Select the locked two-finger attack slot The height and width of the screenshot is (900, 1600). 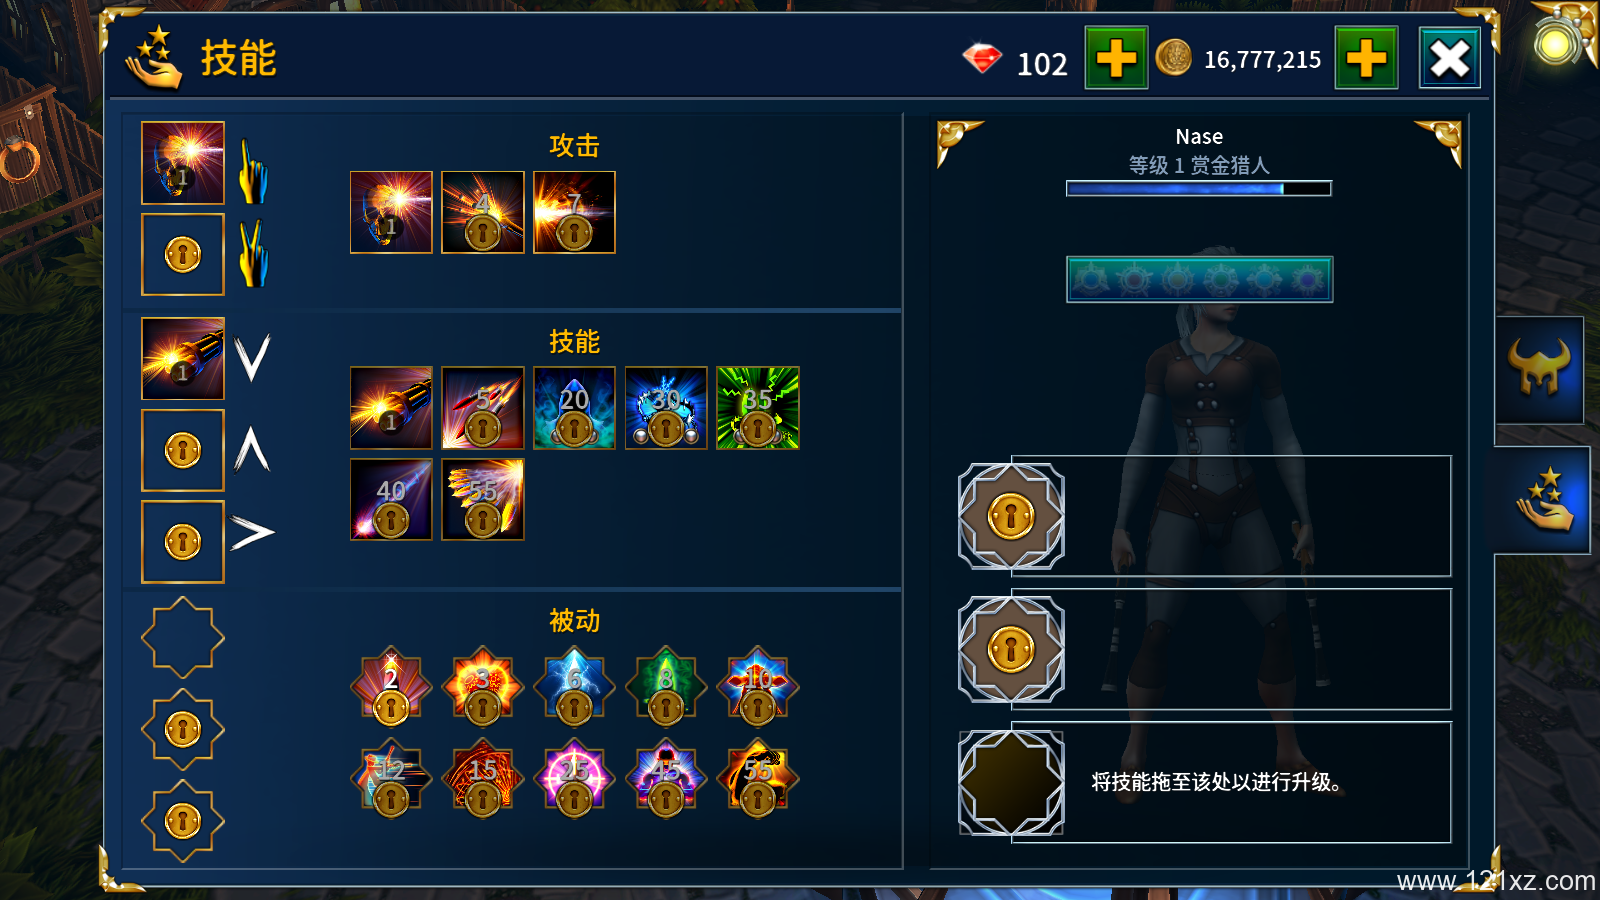point(183,254)
